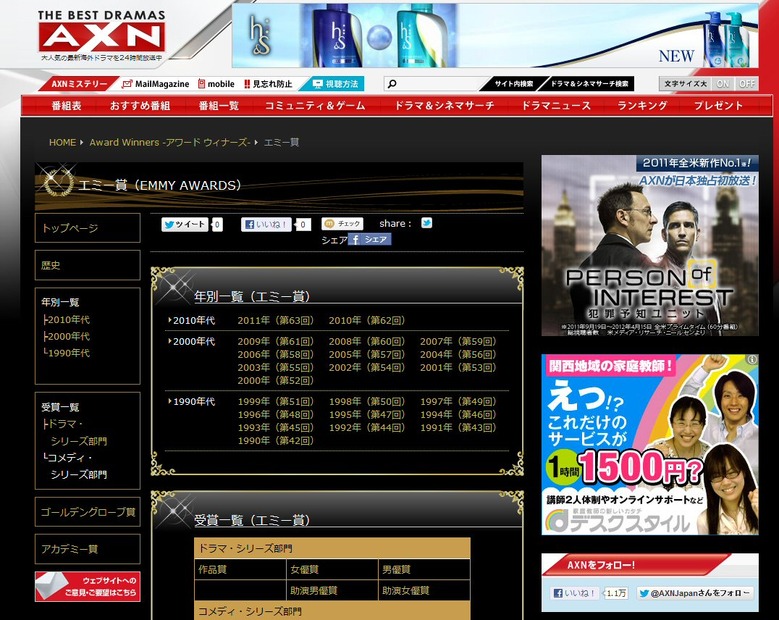This screenshot has height=620, width=779.
Task: Click the search magnifier icon
Action: tap(392, 84)
